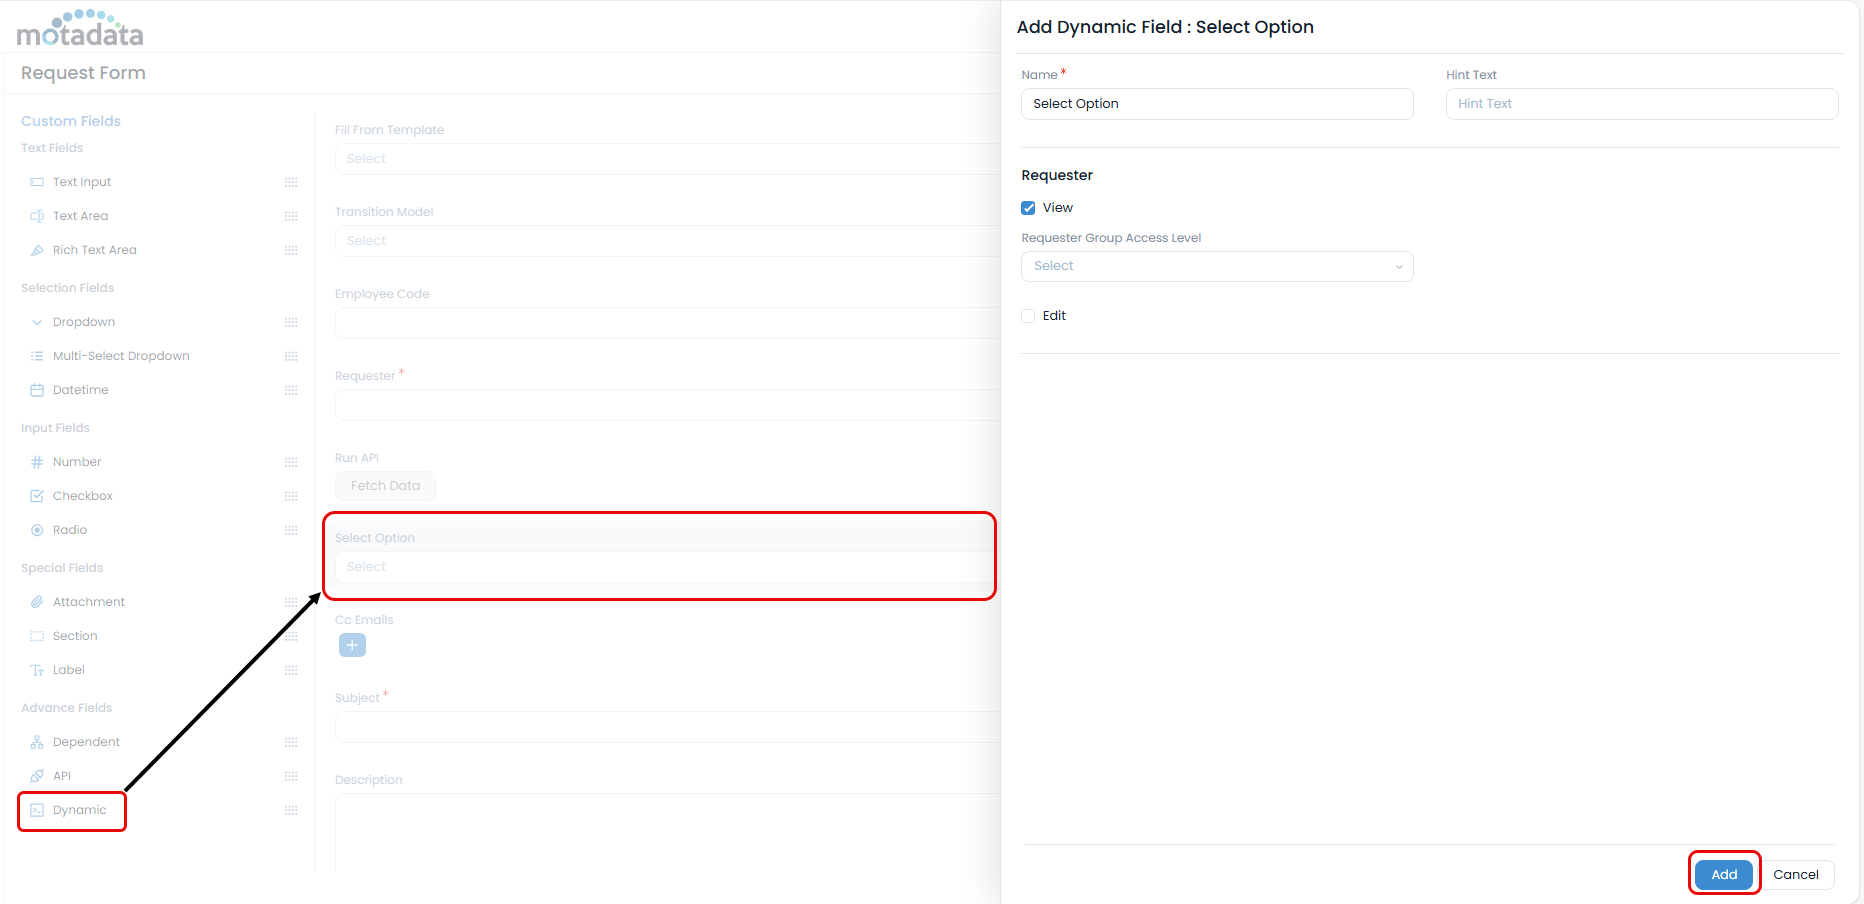Click the drag handle for Datetime

(x=291, y=390)
